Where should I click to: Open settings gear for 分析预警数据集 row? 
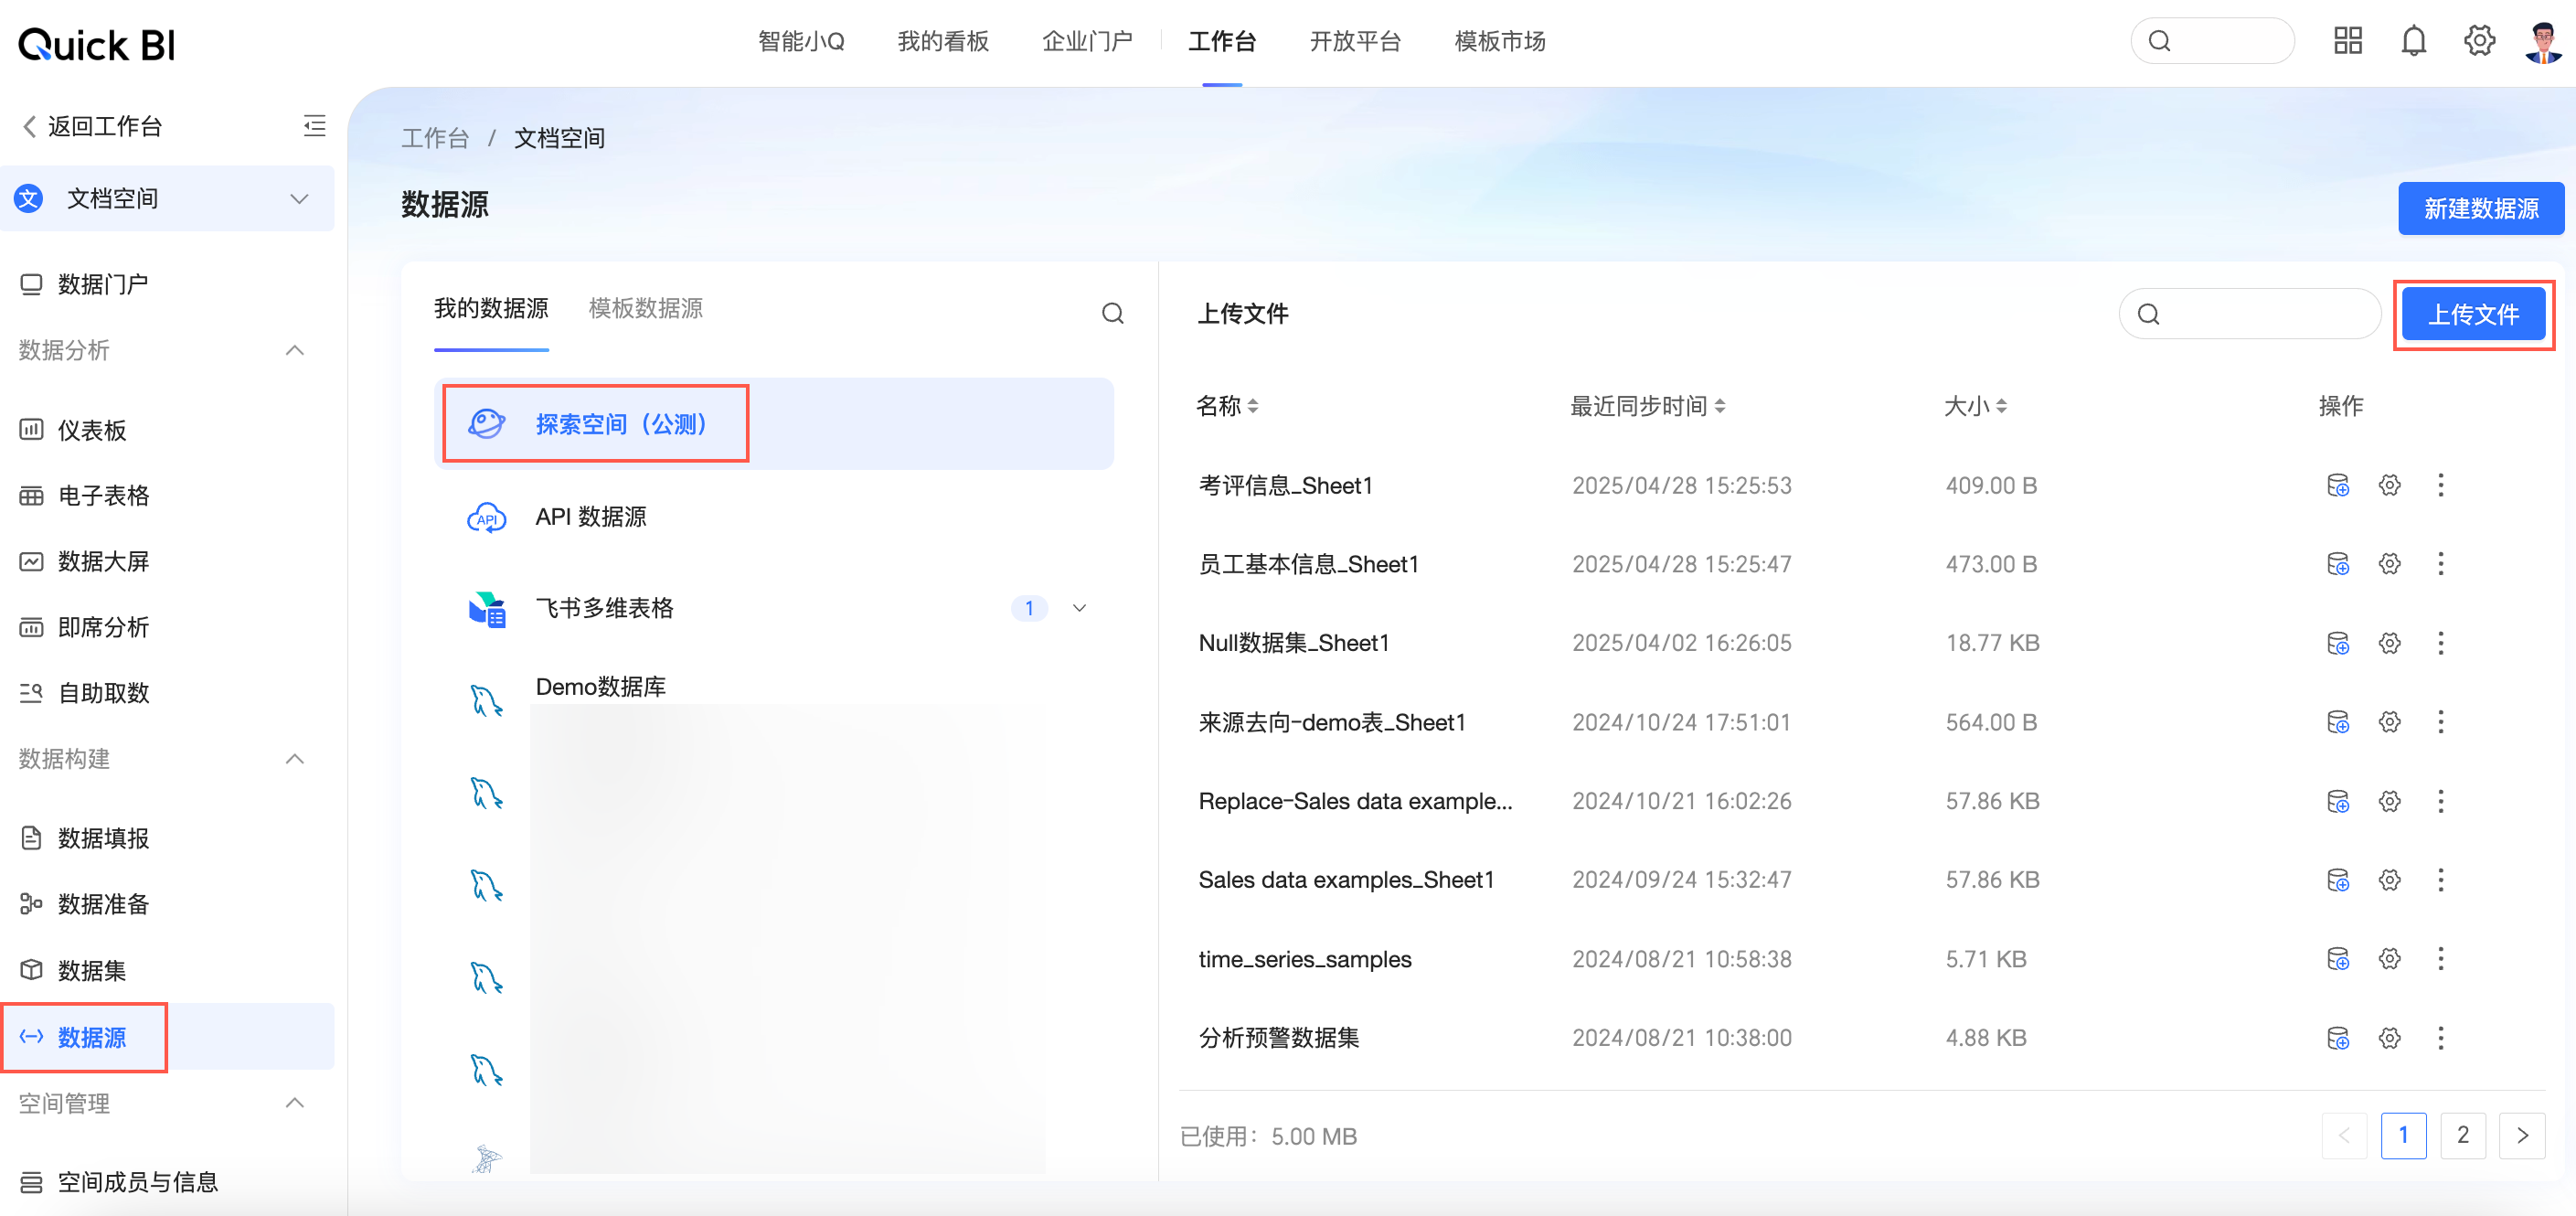click(2389, 1038)
